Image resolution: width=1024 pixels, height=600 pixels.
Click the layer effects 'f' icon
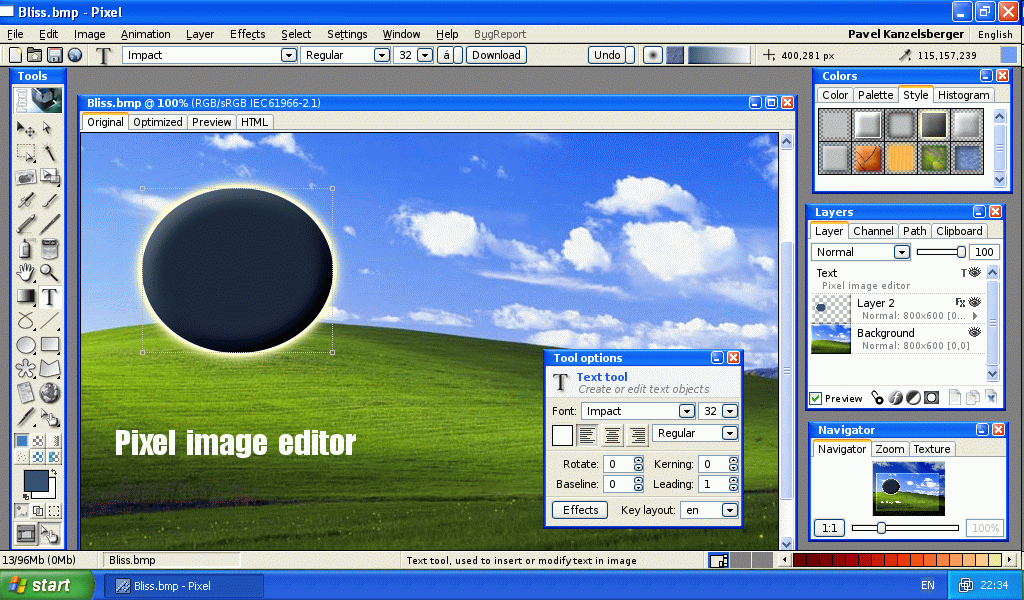tap(895, 398)
